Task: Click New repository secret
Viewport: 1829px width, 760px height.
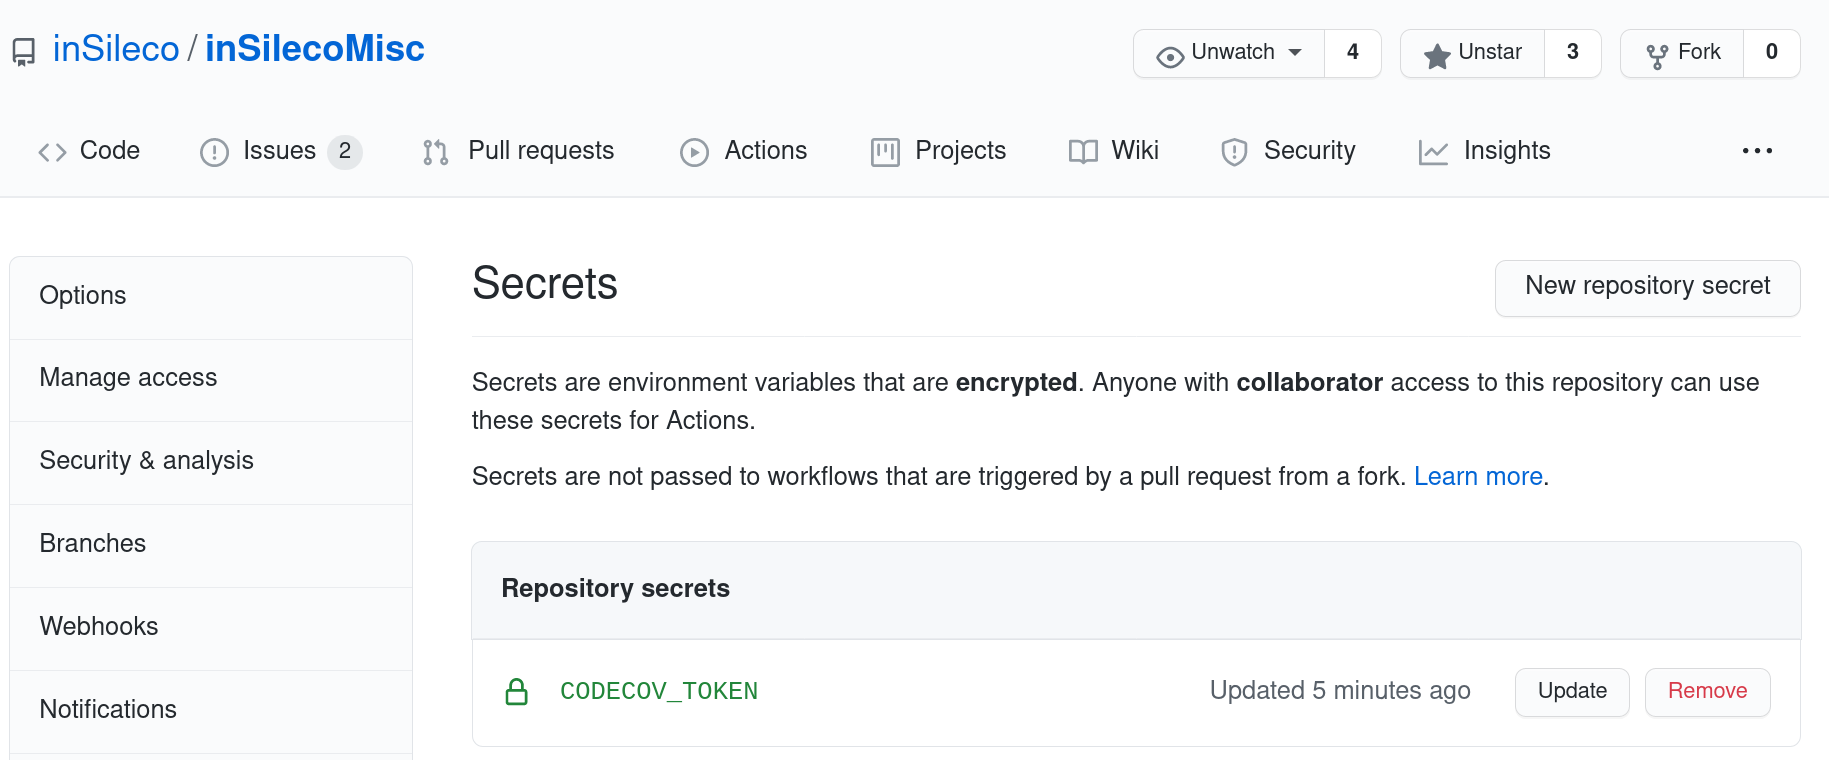Action: pos(1647,287)
